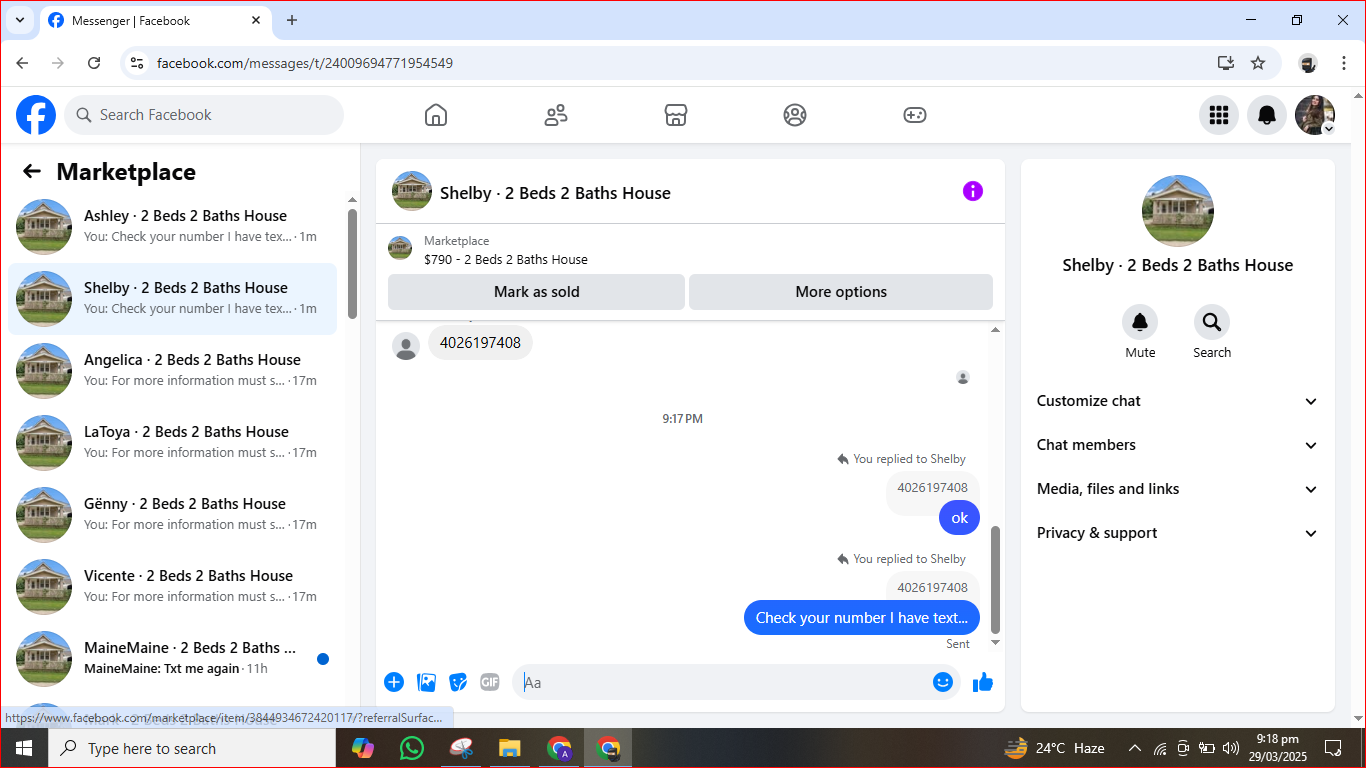Image resolution: width=1366 pixels, height=768 pixels.
Task: Open the Windows Start menu
Action: click(23, 748)
